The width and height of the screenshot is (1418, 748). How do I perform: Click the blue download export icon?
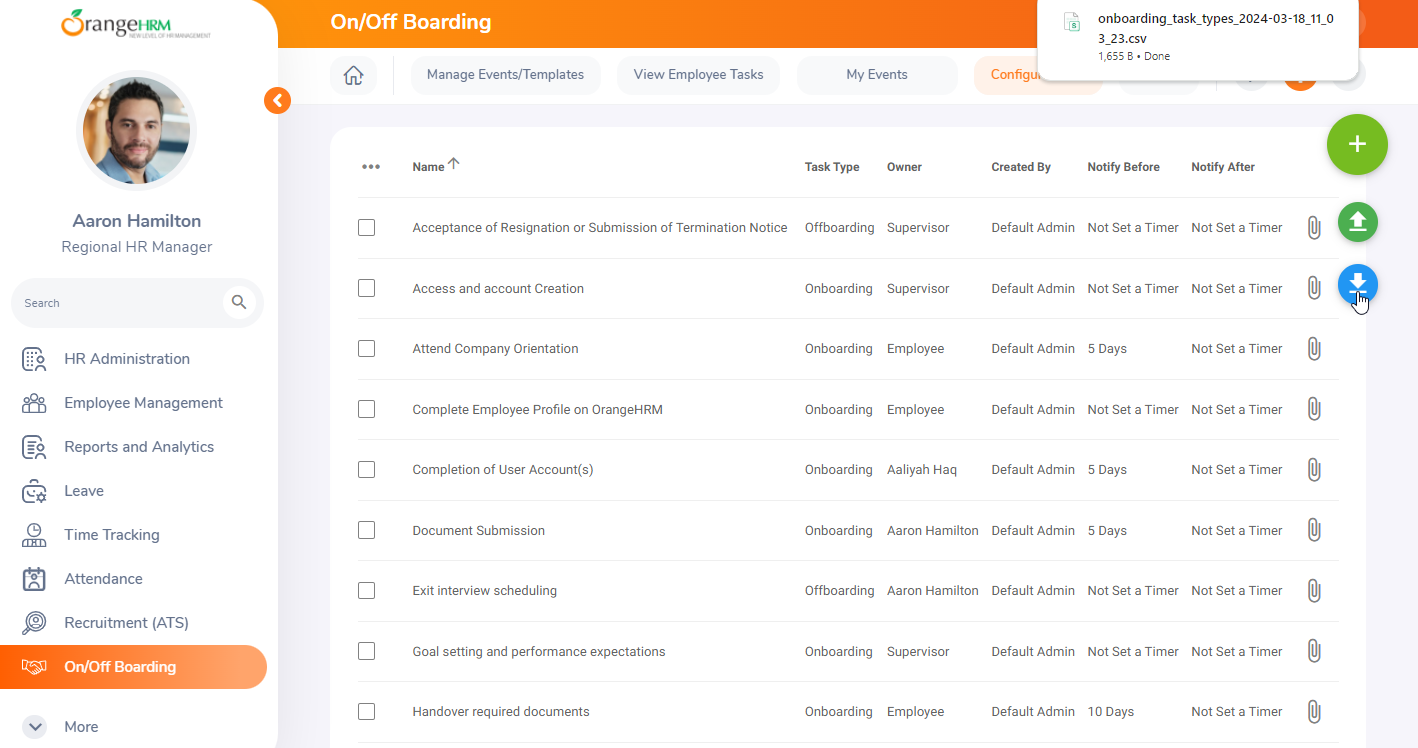pos(1357,285)
